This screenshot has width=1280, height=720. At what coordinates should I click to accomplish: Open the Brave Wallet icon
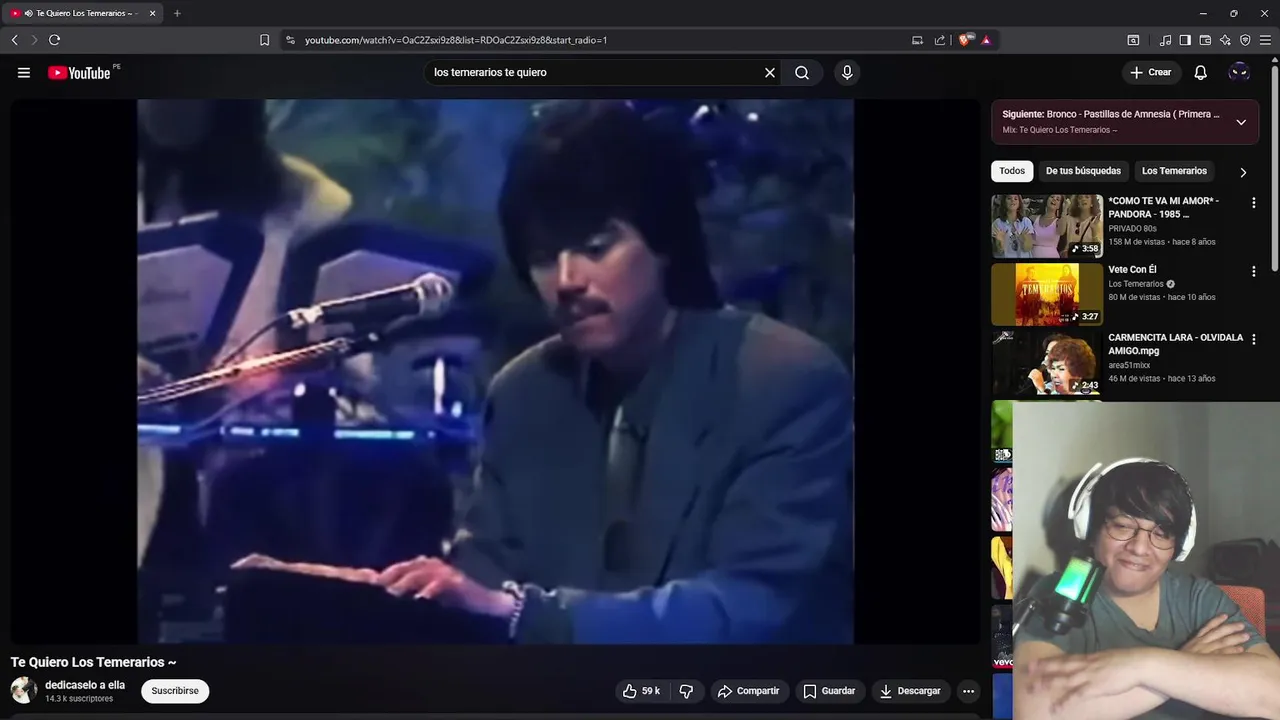(1205, 40)
